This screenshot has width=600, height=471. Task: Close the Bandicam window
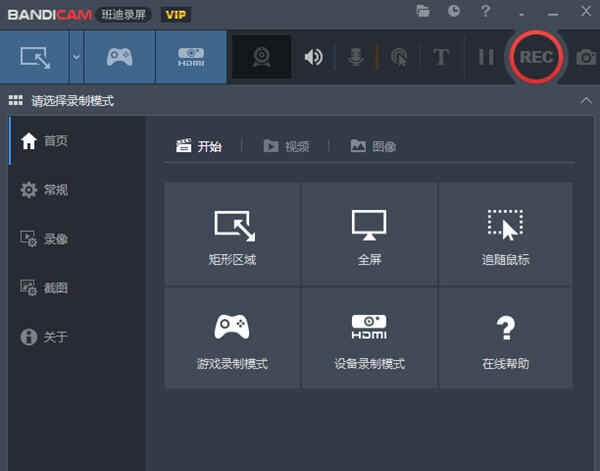coord(586,11)
